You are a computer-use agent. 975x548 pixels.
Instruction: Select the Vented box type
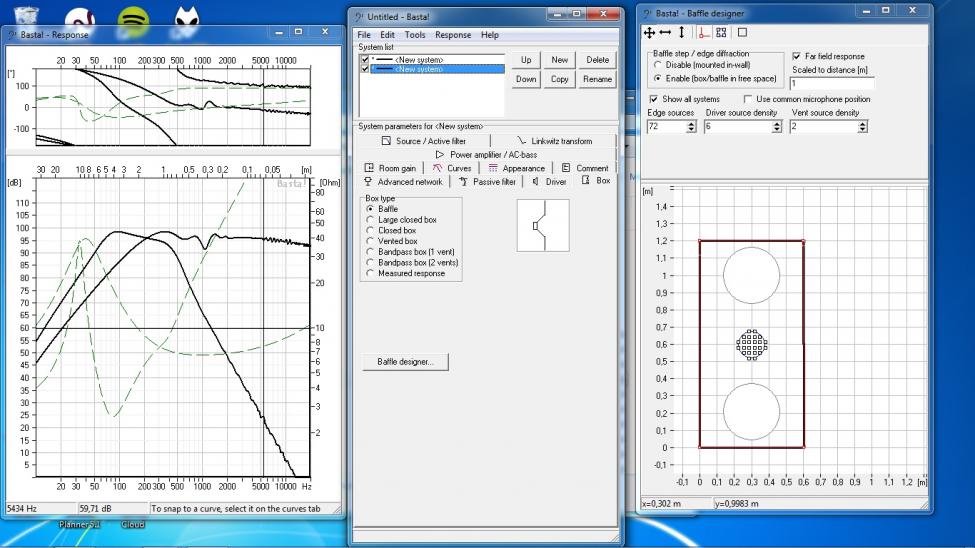pos(370,241)
